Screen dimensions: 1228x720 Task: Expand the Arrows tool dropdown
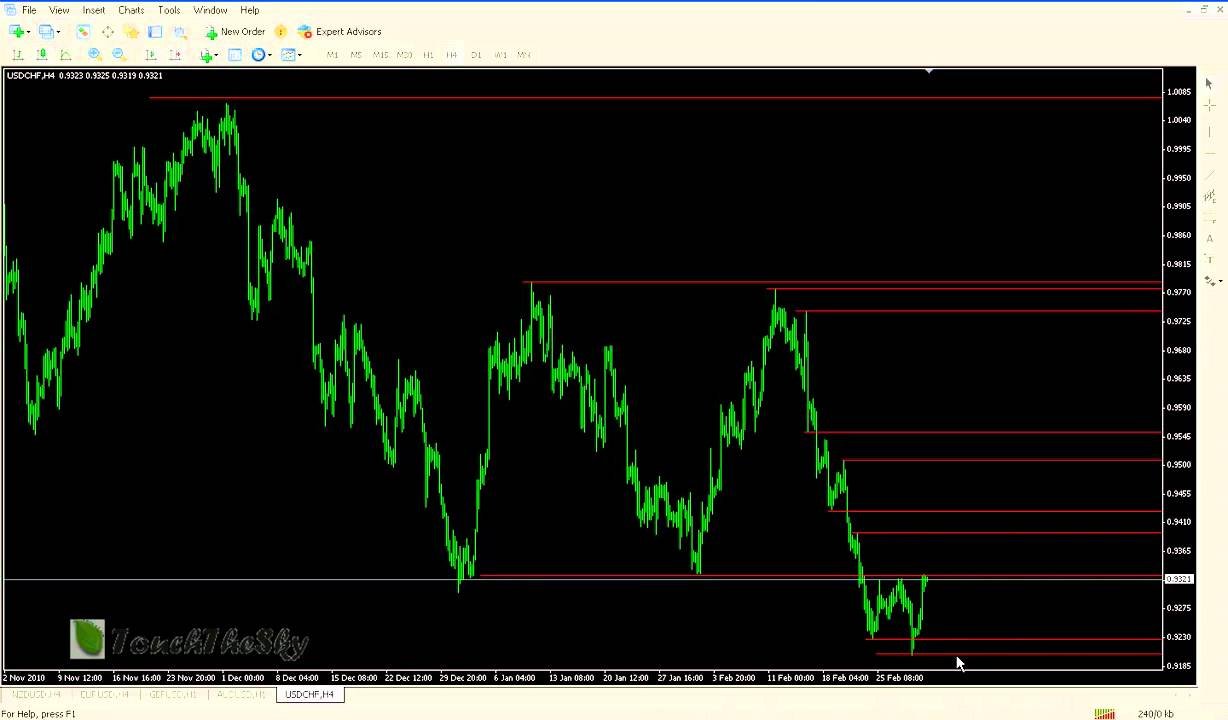[1220, 281]
